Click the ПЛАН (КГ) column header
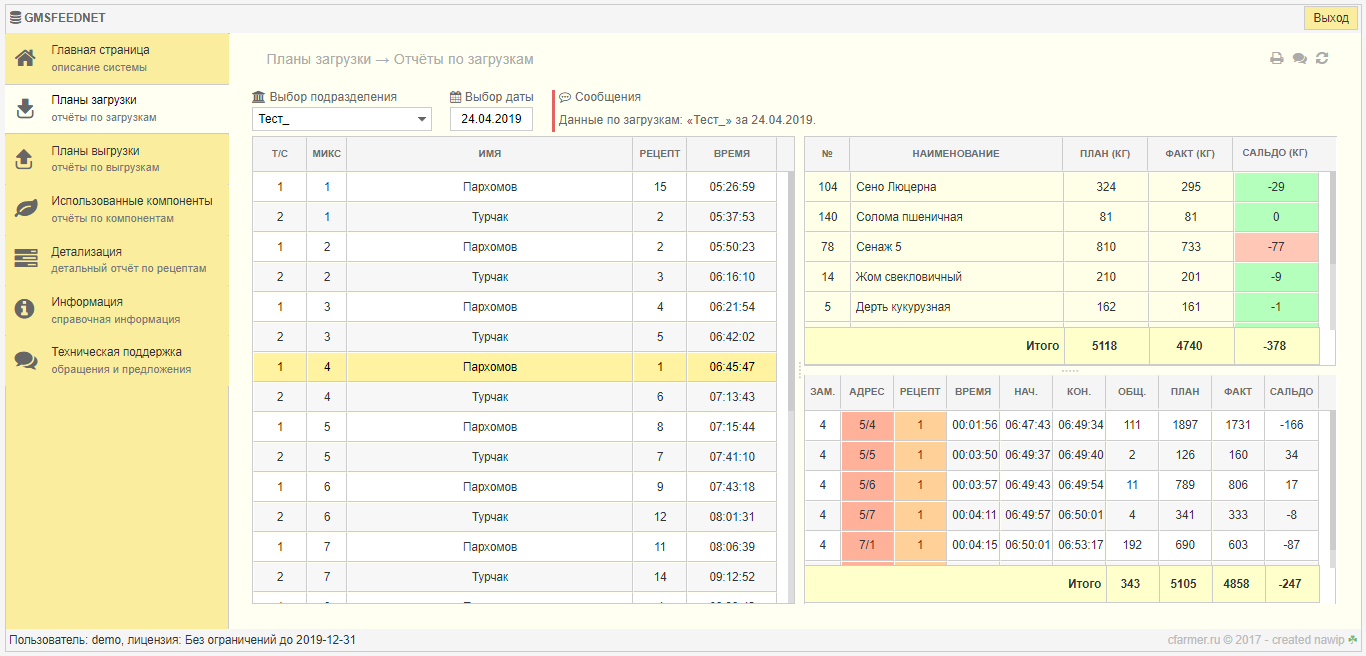The image size is (1366, 656). [x=1106, y=154]
